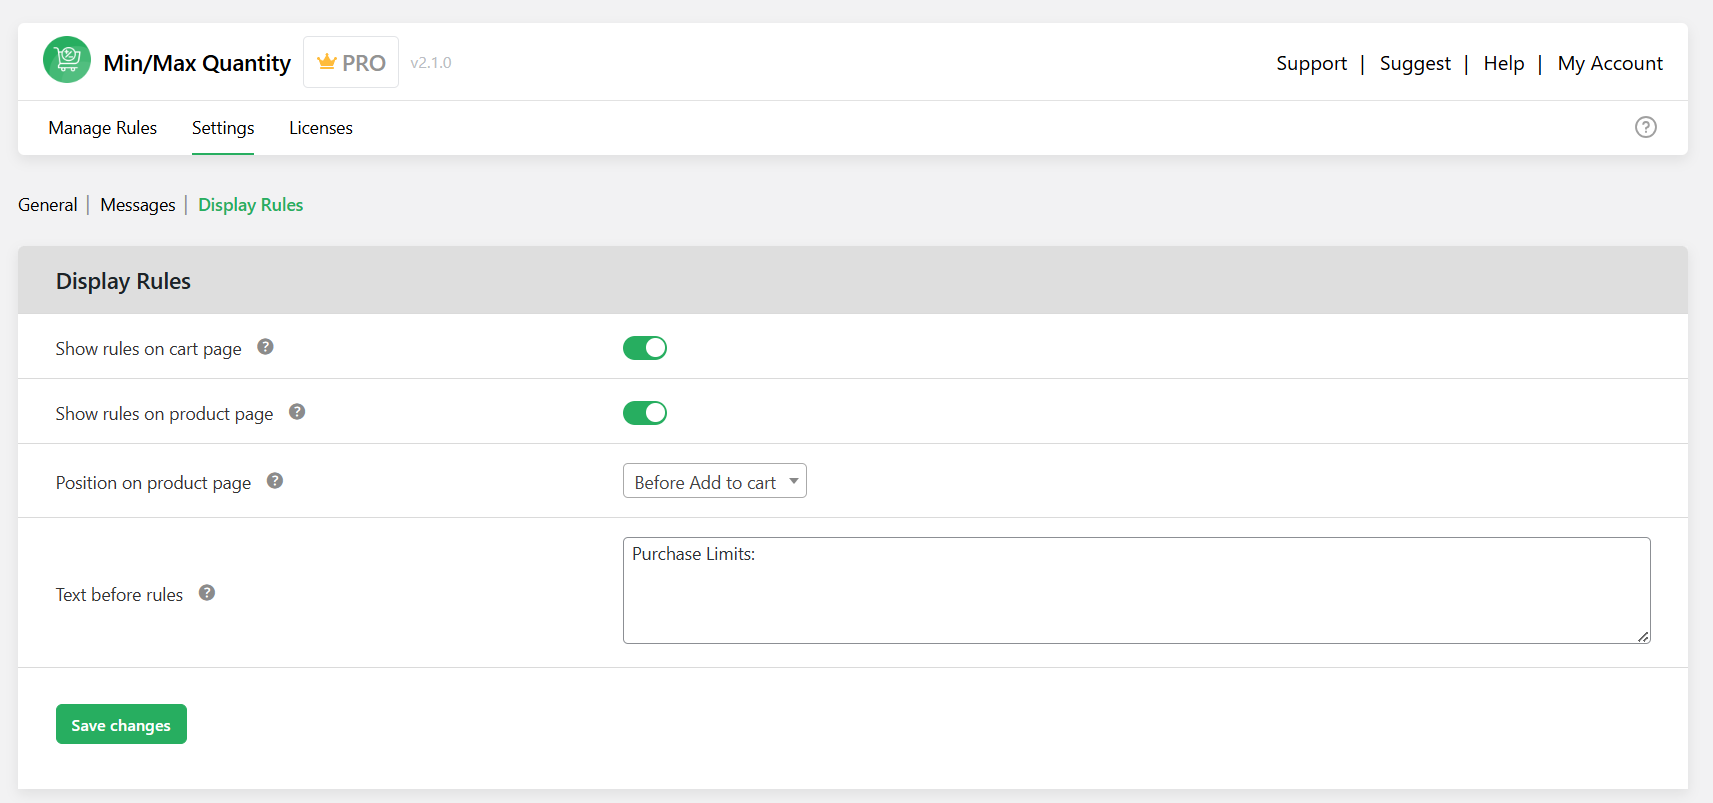This screenshot has width=1713, height=803.
Task: Click the Save changes button
Action: click(x=121, y=723)
